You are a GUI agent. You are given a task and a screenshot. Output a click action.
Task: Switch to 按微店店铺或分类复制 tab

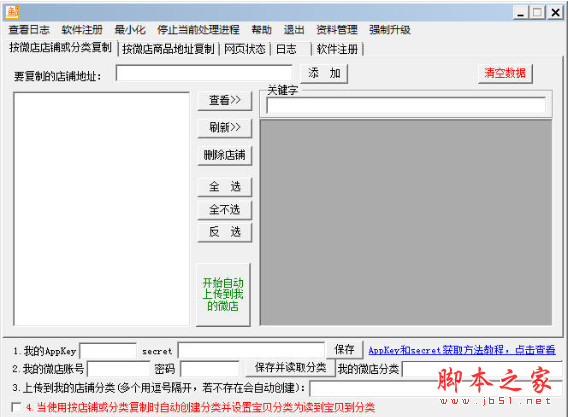(x=60, y=47)
